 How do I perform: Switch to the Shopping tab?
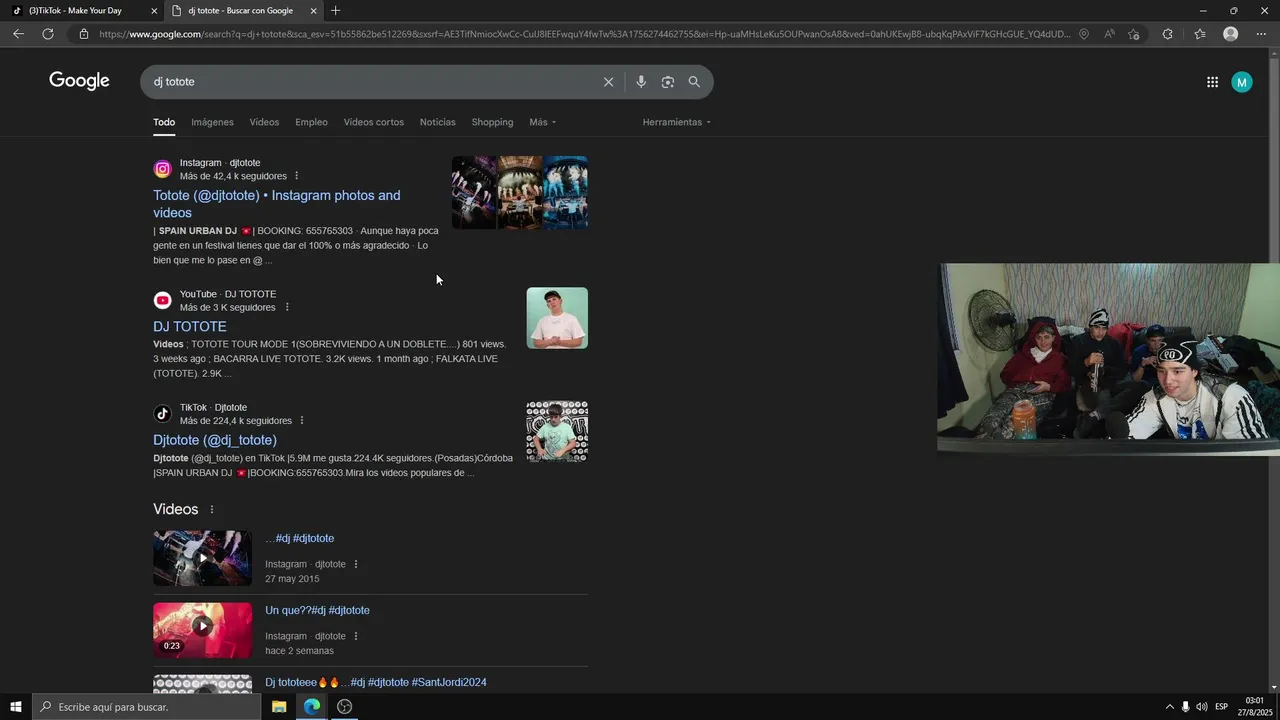click(x=492, y=122)
